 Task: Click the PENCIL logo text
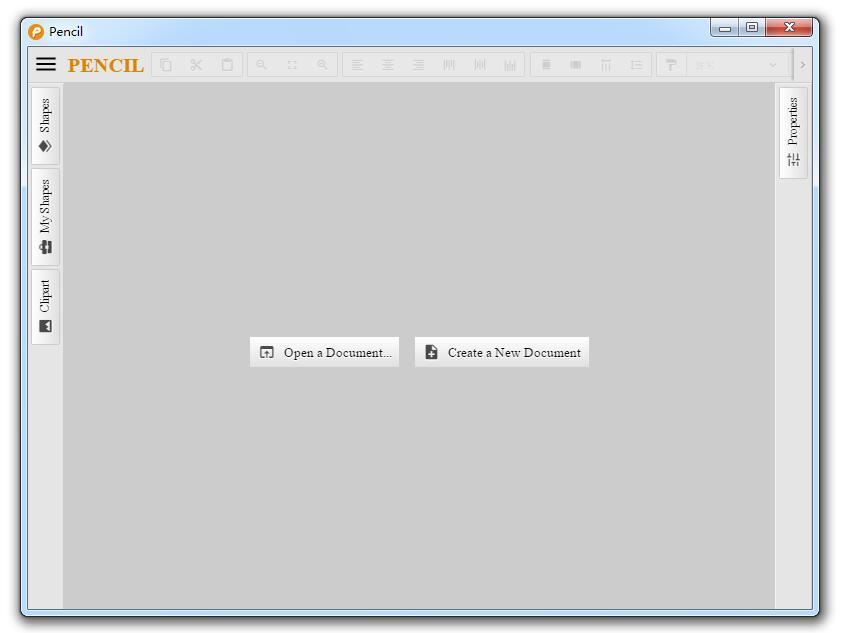click(x=105, y=65)
